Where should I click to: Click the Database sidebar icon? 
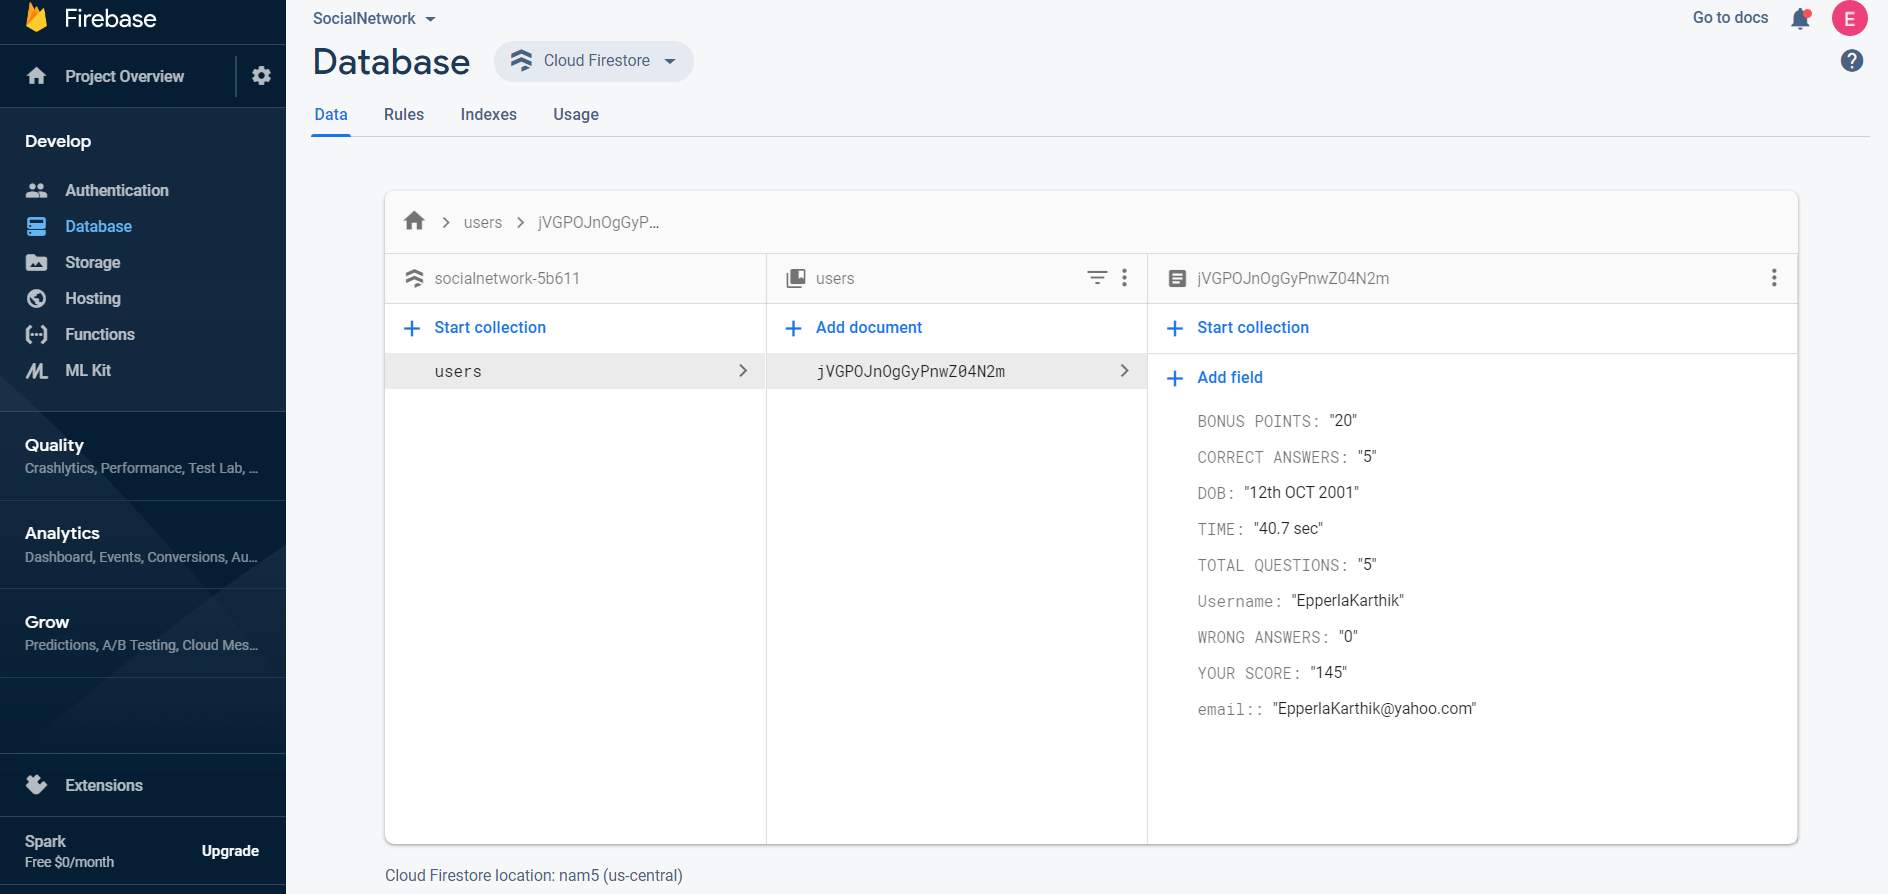[37, 226]
